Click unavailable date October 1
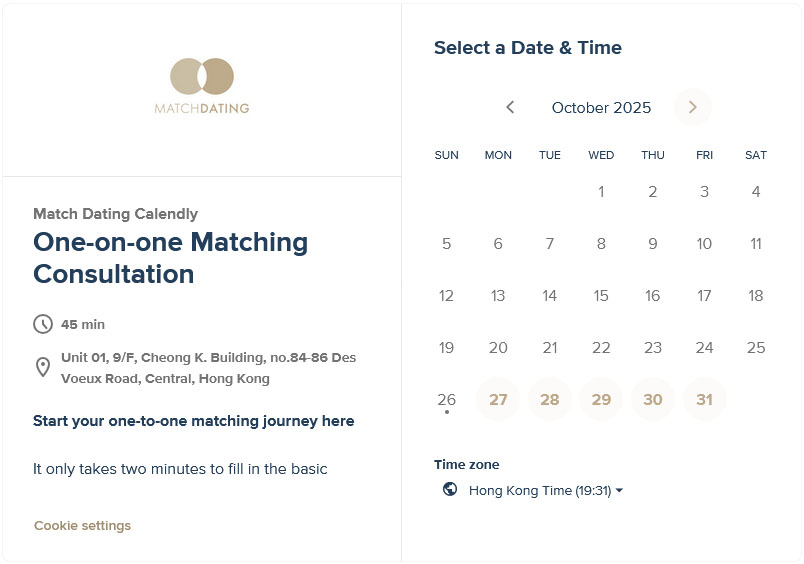This screenshot has width=804, height=564. (x=601, y=192)
